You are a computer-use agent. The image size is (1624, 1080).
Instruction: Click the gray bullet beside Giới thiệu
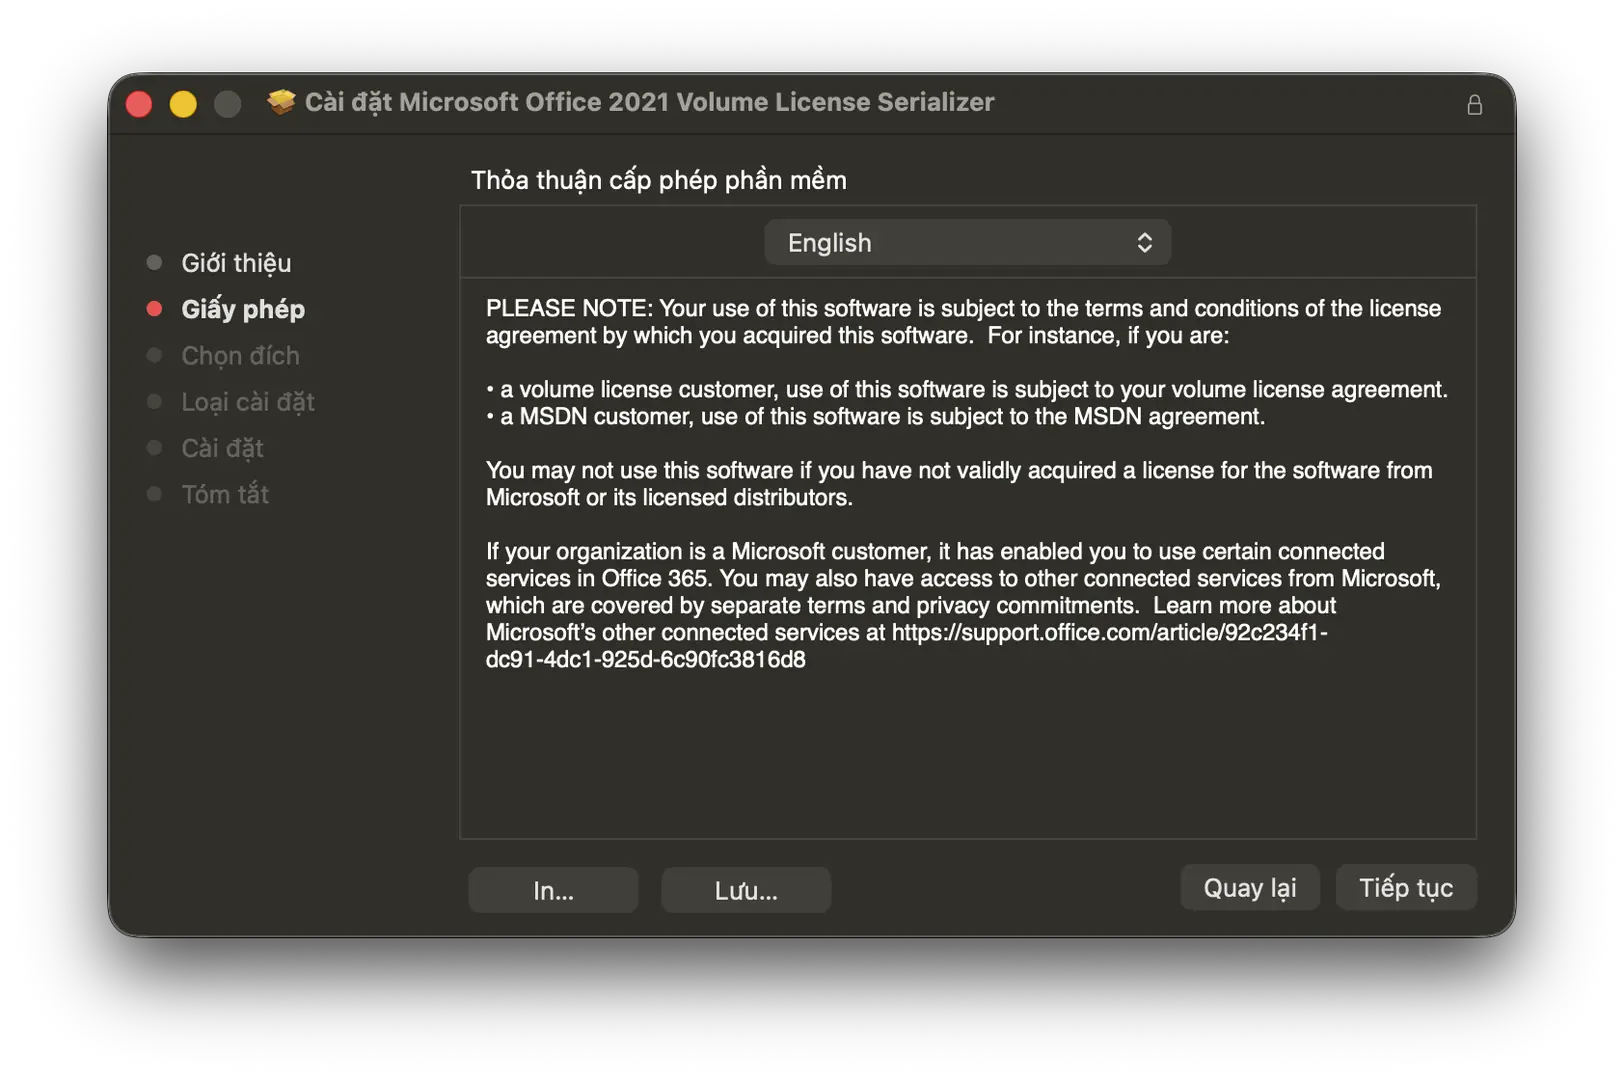pyautogui.click(x=154, y=263)
